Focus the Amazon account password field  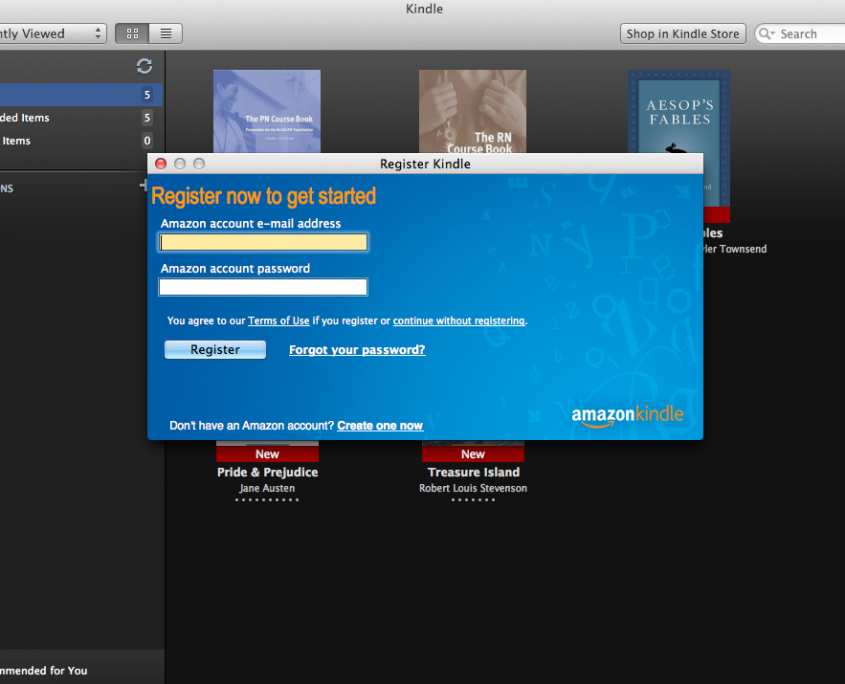pos(263,287)
